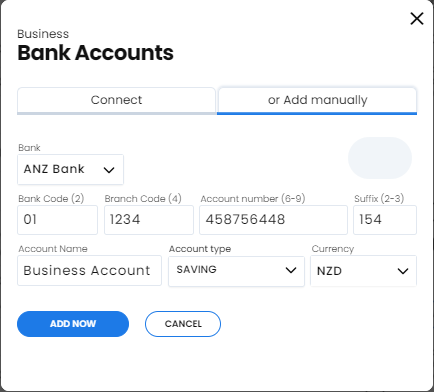Image resolution: width=434 pixels, height=392 pixels.
Task: Select the Account number field 458756448
Action: [x=273, y=220]
